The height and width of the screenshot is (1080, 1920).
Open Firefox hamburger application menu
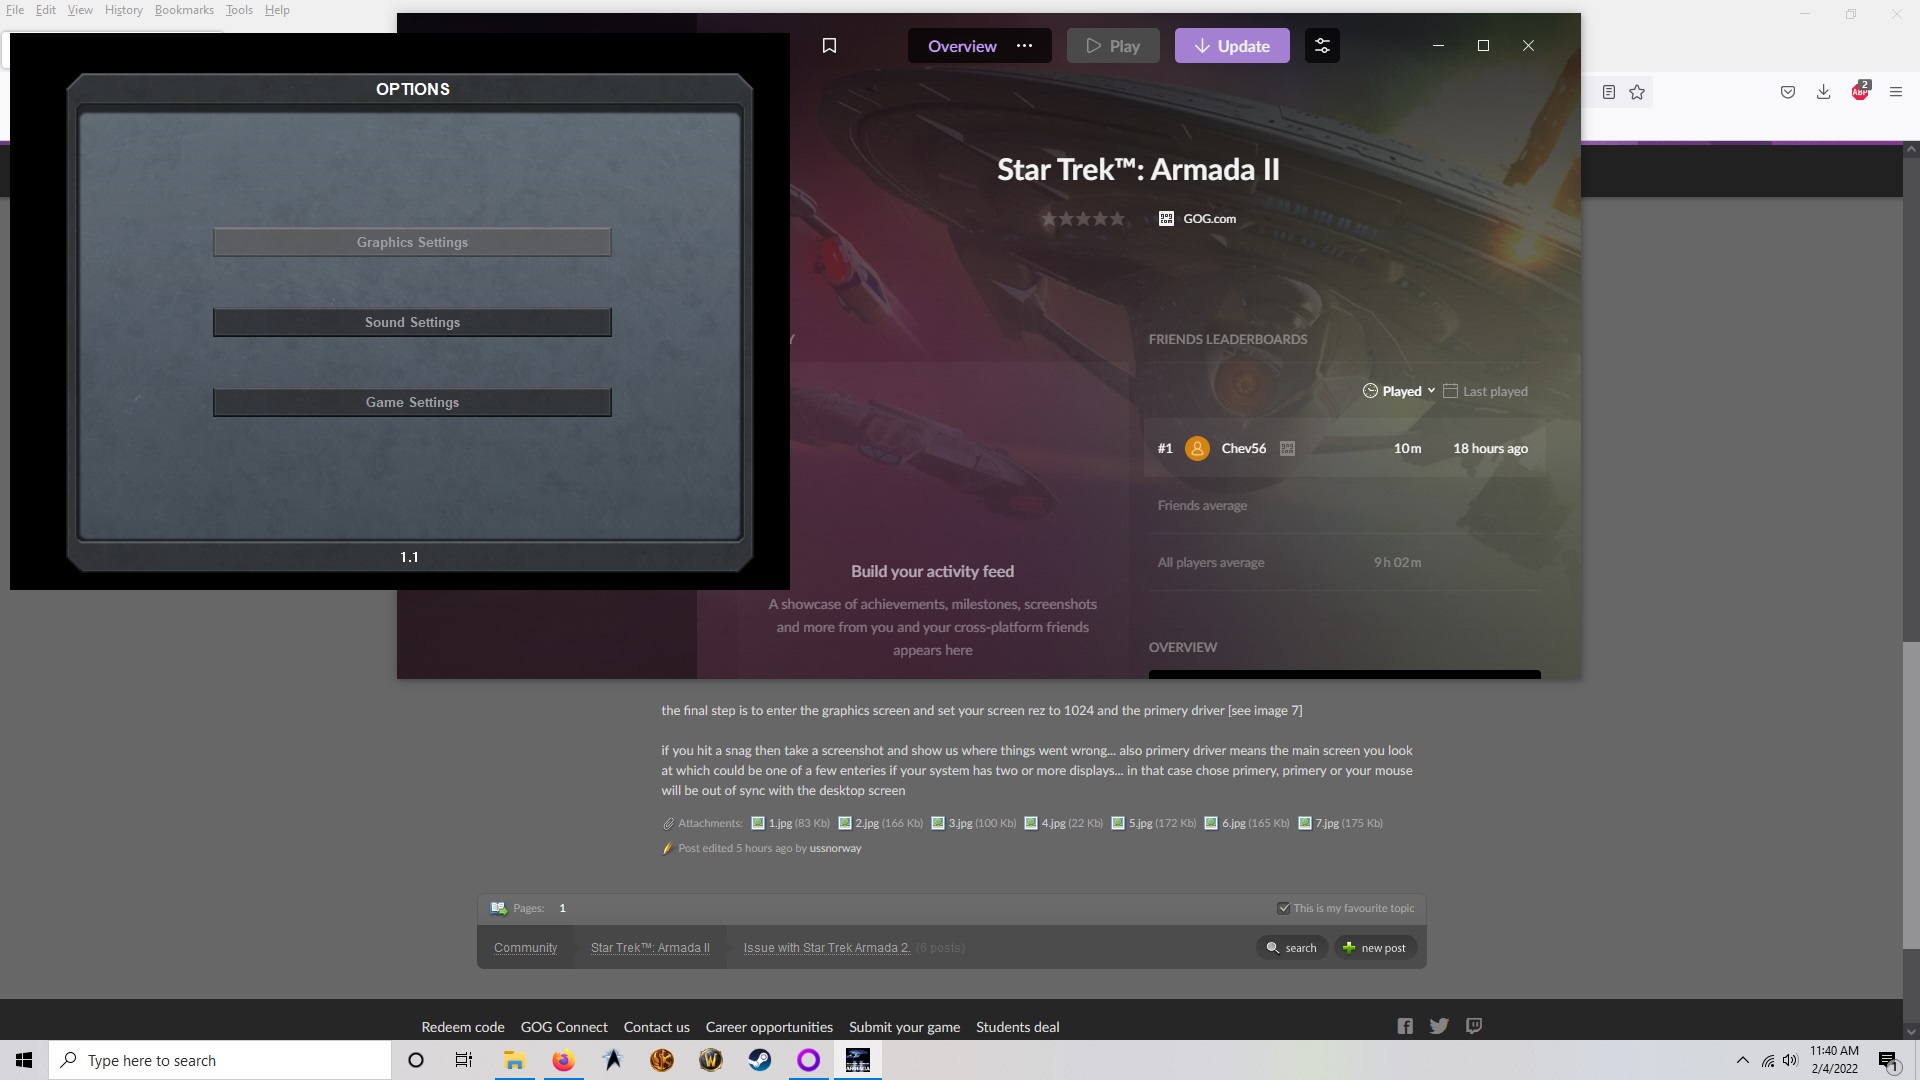click(1896, 92)
